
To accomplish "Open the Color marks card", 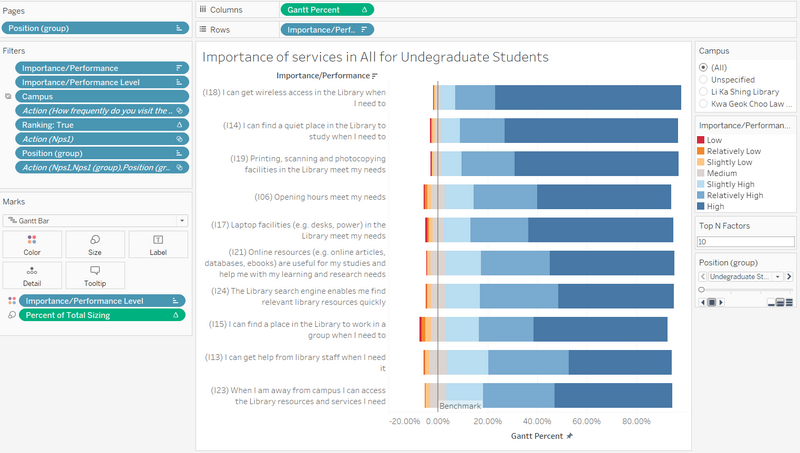I will click(32, 244).
